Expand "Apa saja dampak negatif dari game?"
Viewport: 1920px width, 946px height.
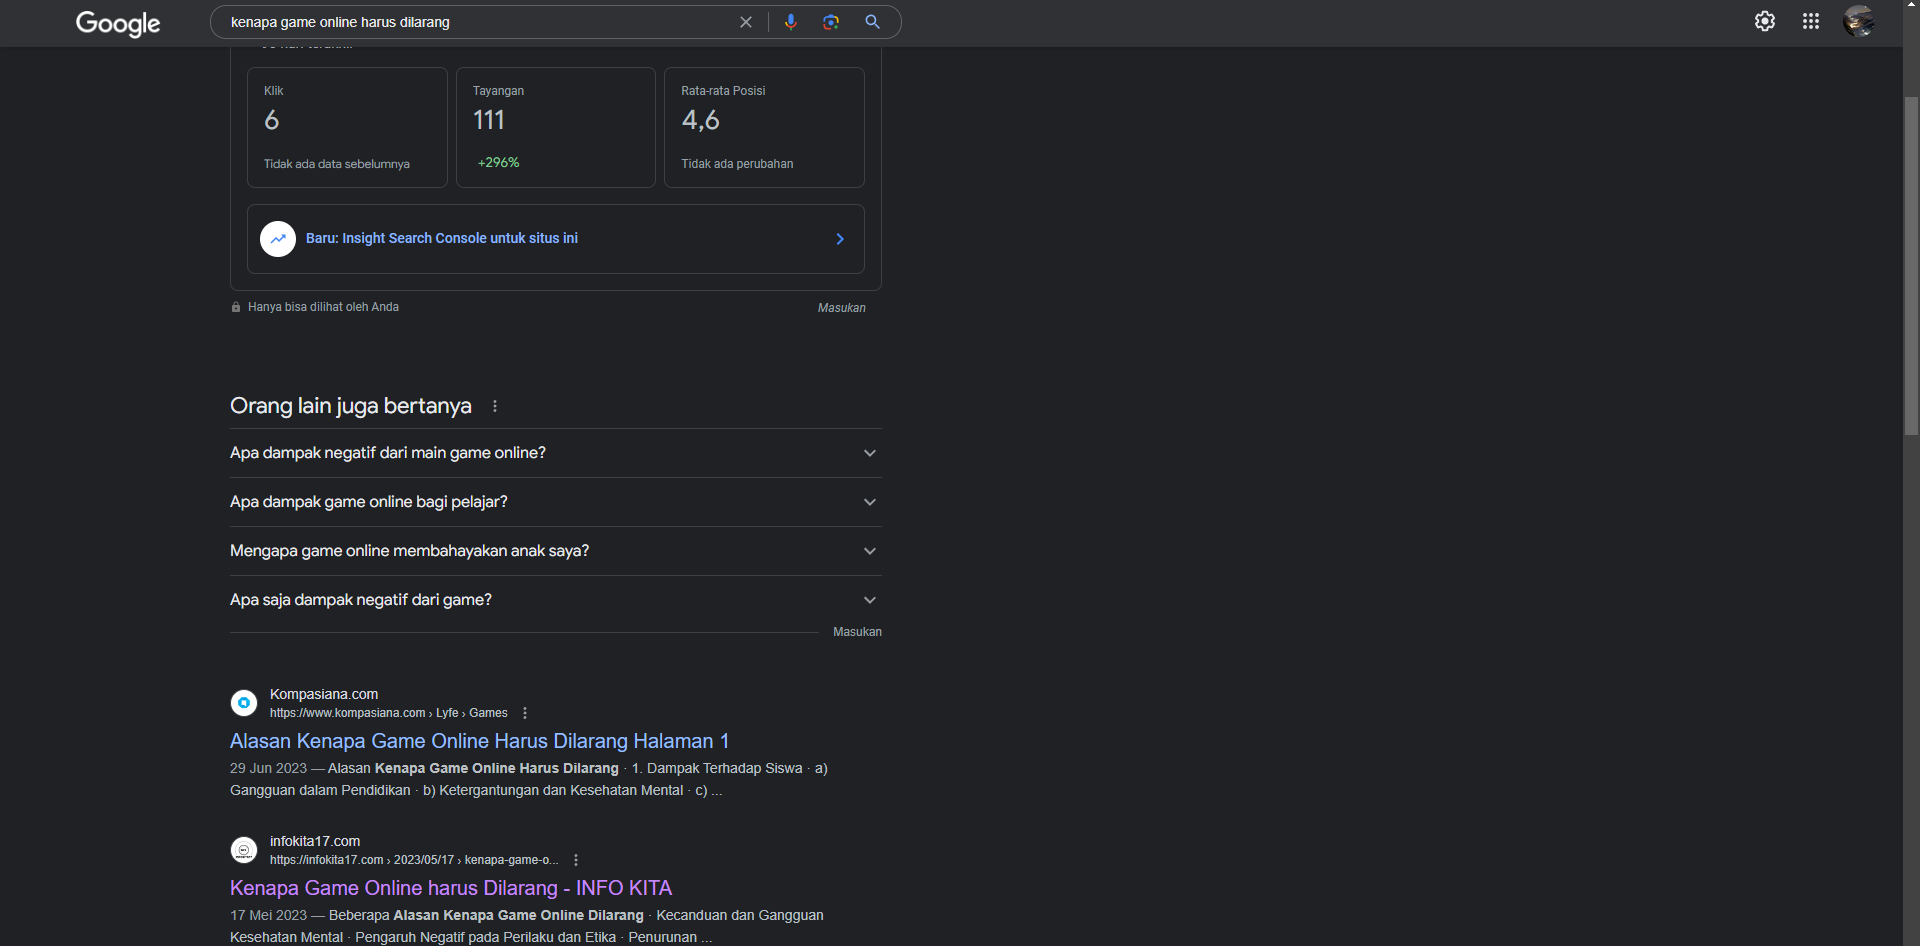point(555,600)
